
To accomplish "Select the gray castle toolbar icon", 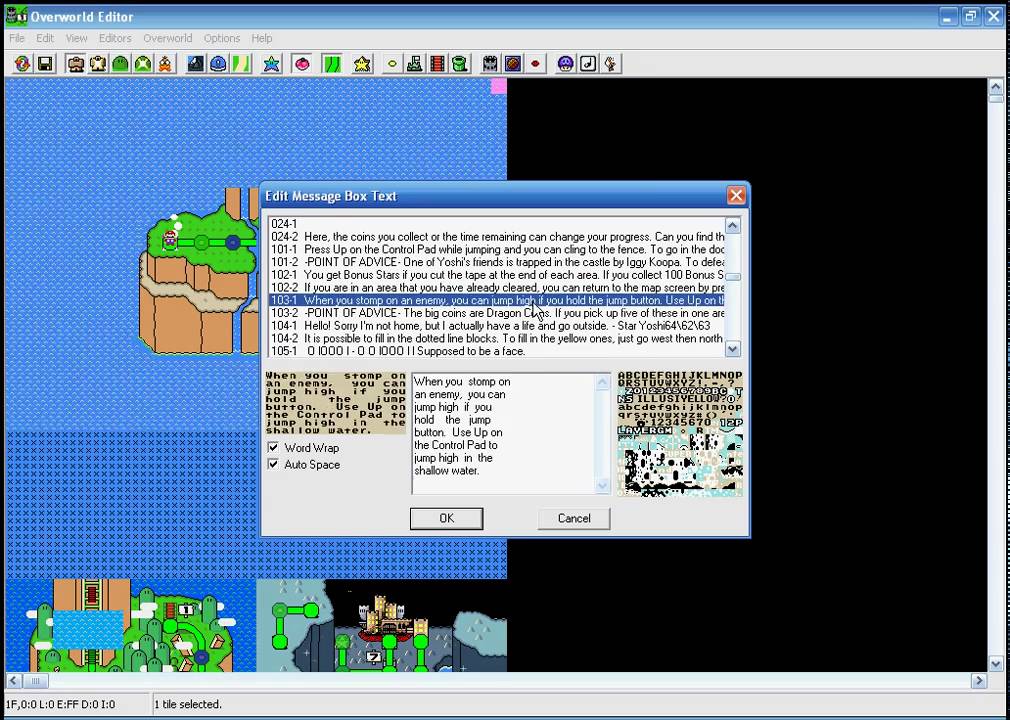I will [x=491, y=64].
